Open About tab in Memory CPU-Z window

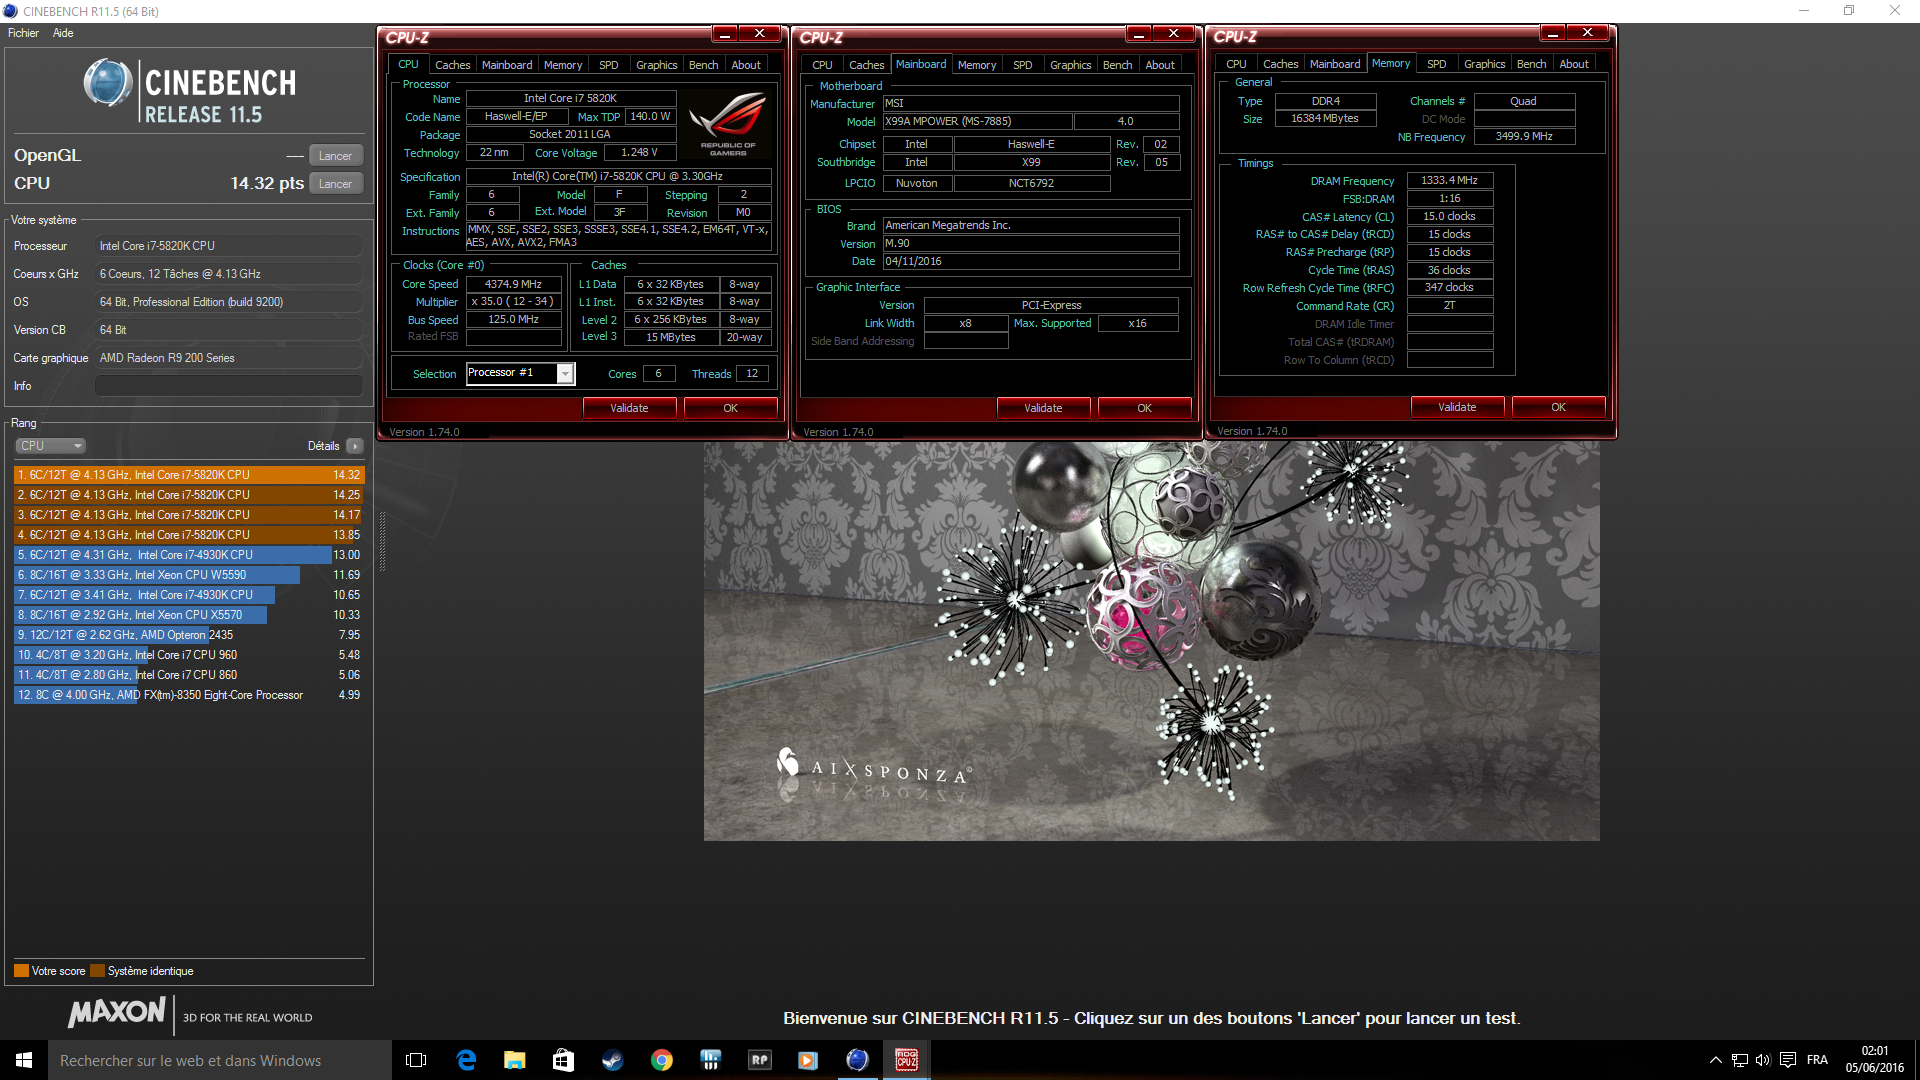point(1573,64)
